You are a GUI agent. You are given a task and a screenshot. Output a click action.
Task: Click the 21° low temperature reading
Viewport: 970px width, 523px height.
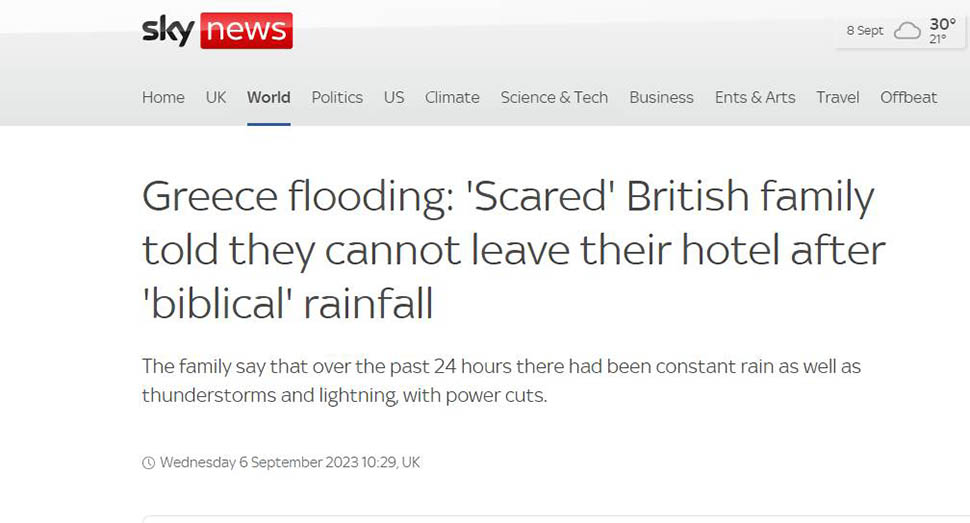[938, 40]
